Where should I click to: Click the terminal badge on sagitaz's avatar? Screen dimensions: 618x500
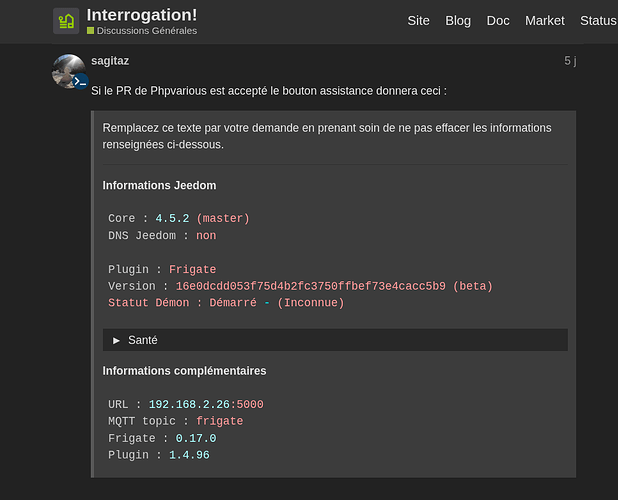[x=80, y=81]
